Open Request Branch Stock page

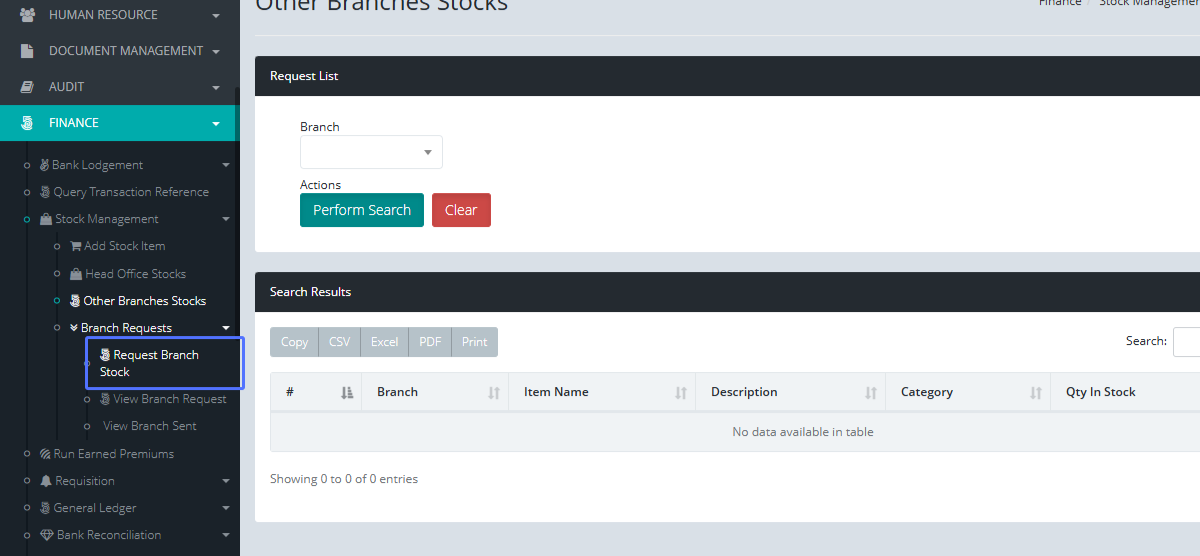[155, 363]
